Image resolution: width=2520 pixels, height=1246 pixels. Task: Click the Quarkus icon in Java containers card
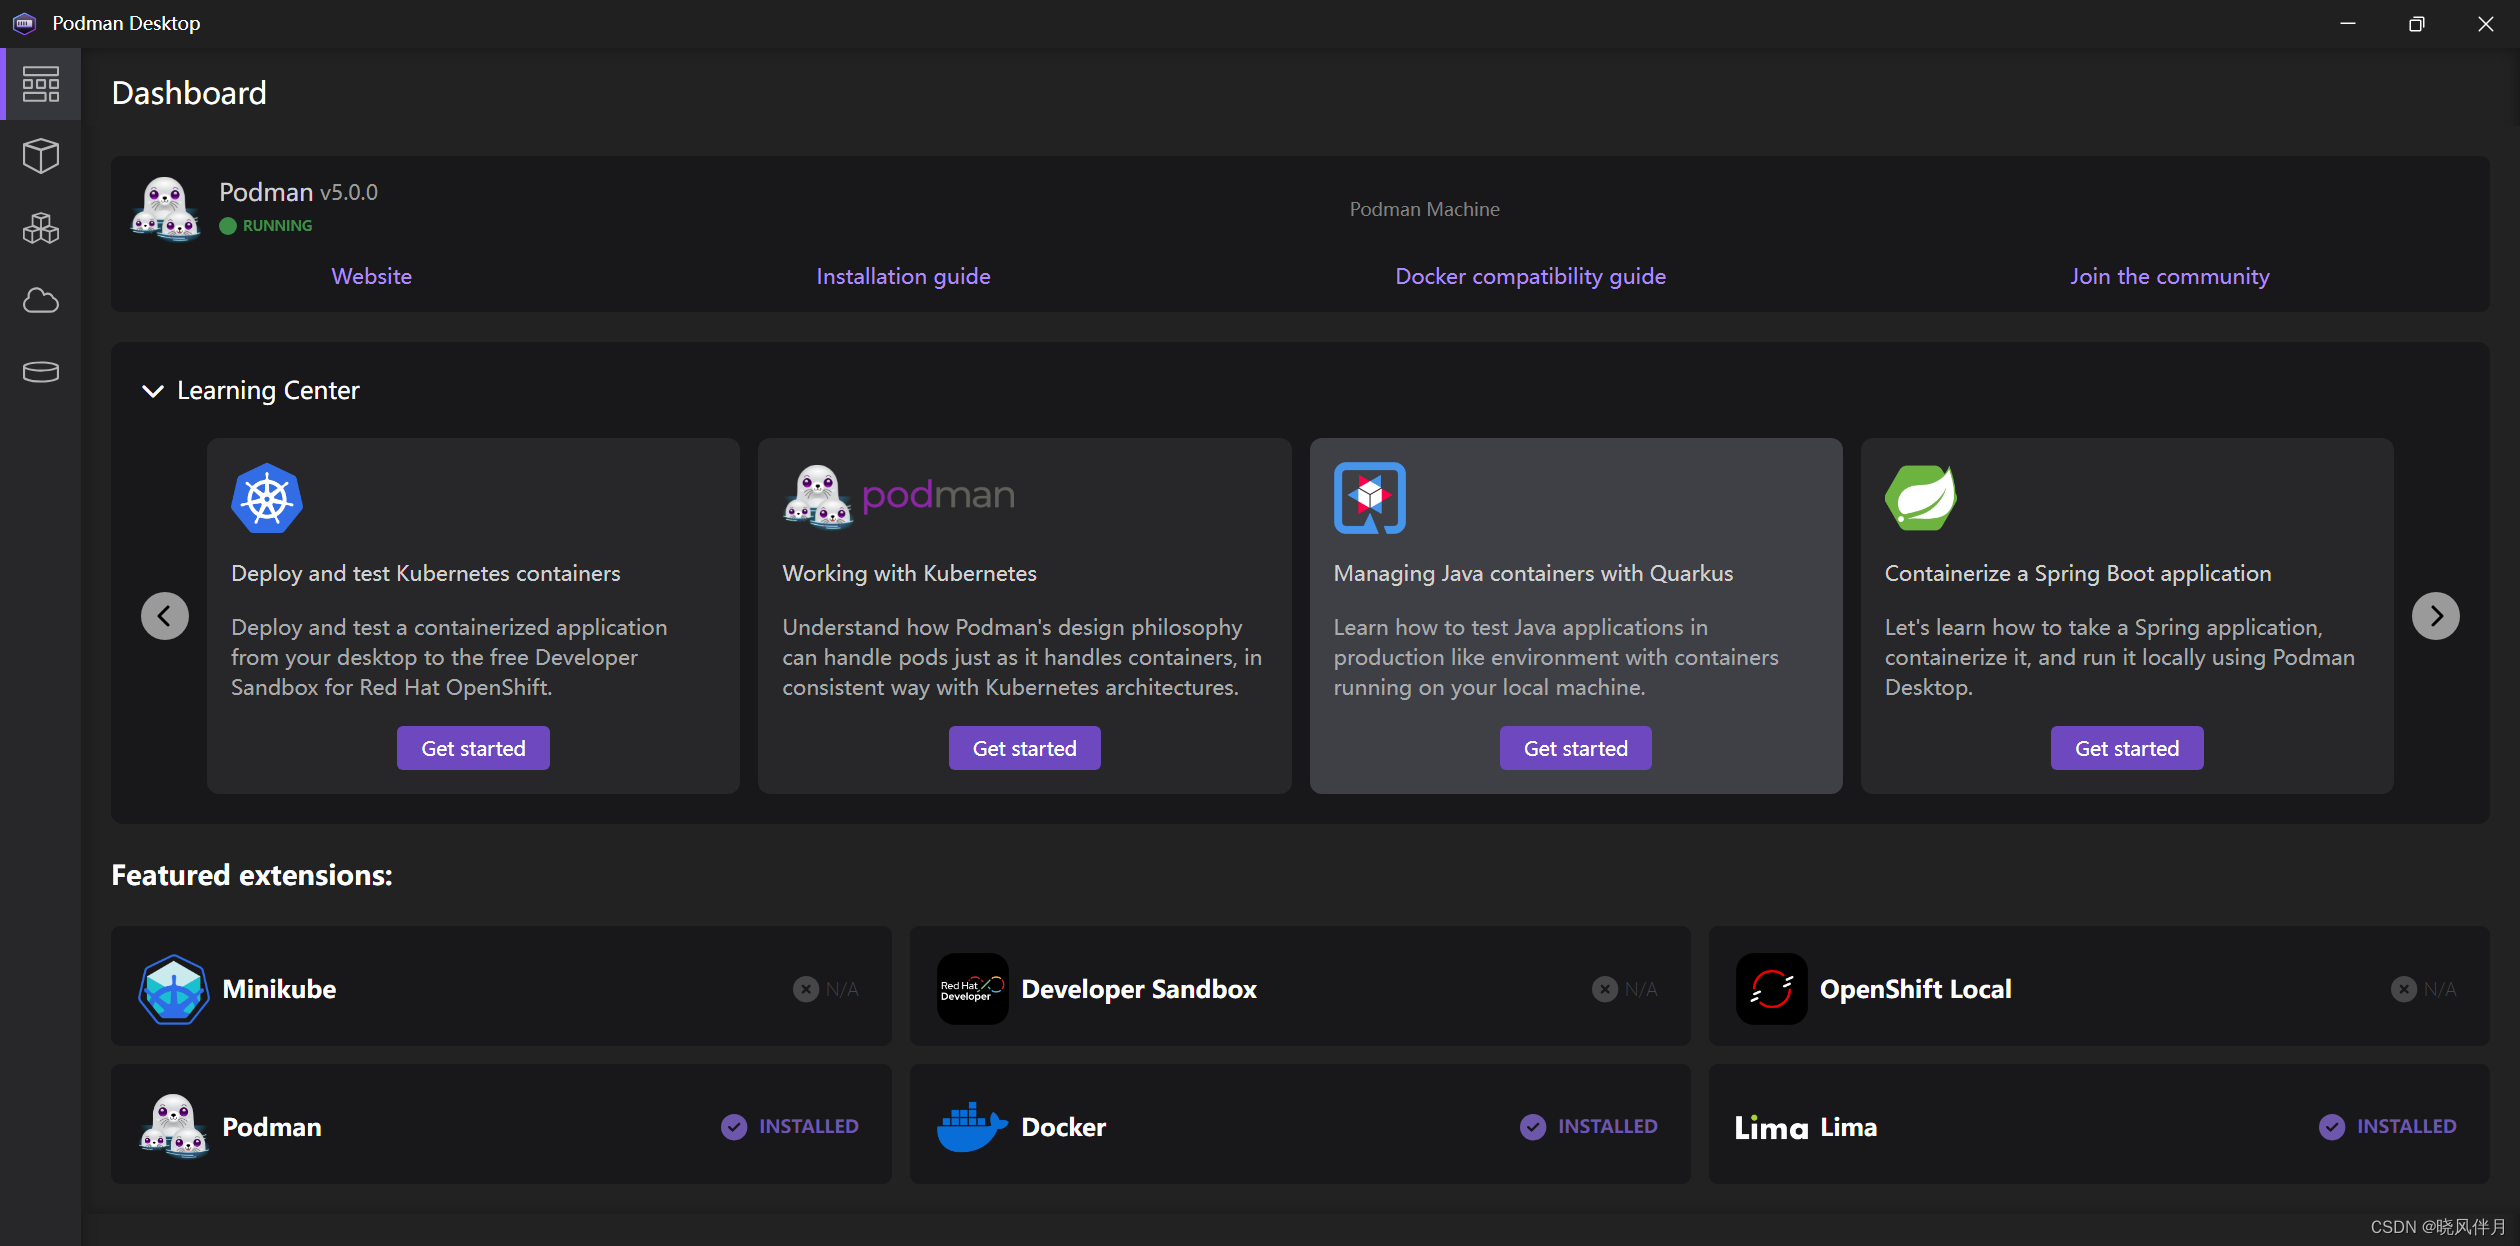click(x=1370, y=498)
